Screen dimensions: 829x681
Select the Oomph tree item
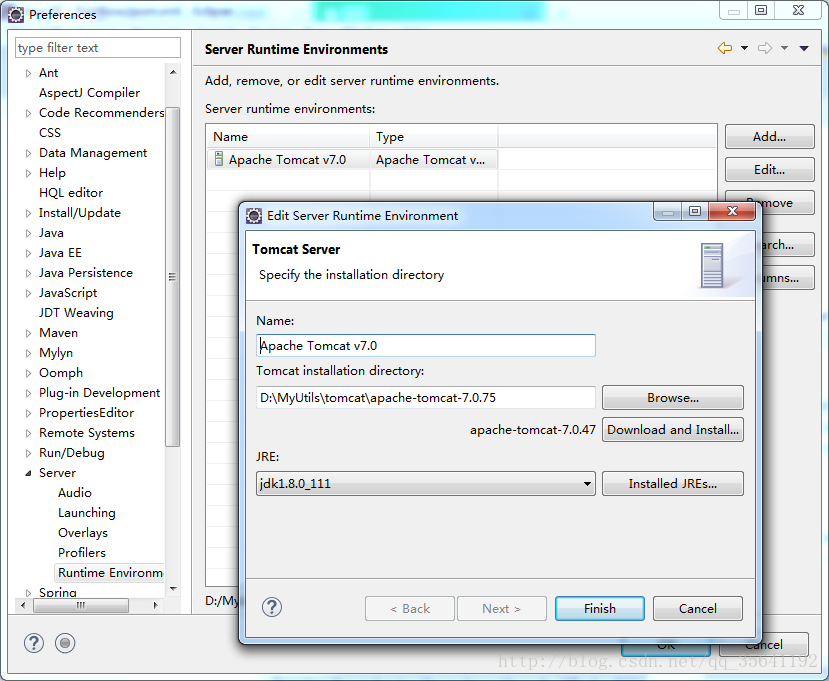[61, 373]
